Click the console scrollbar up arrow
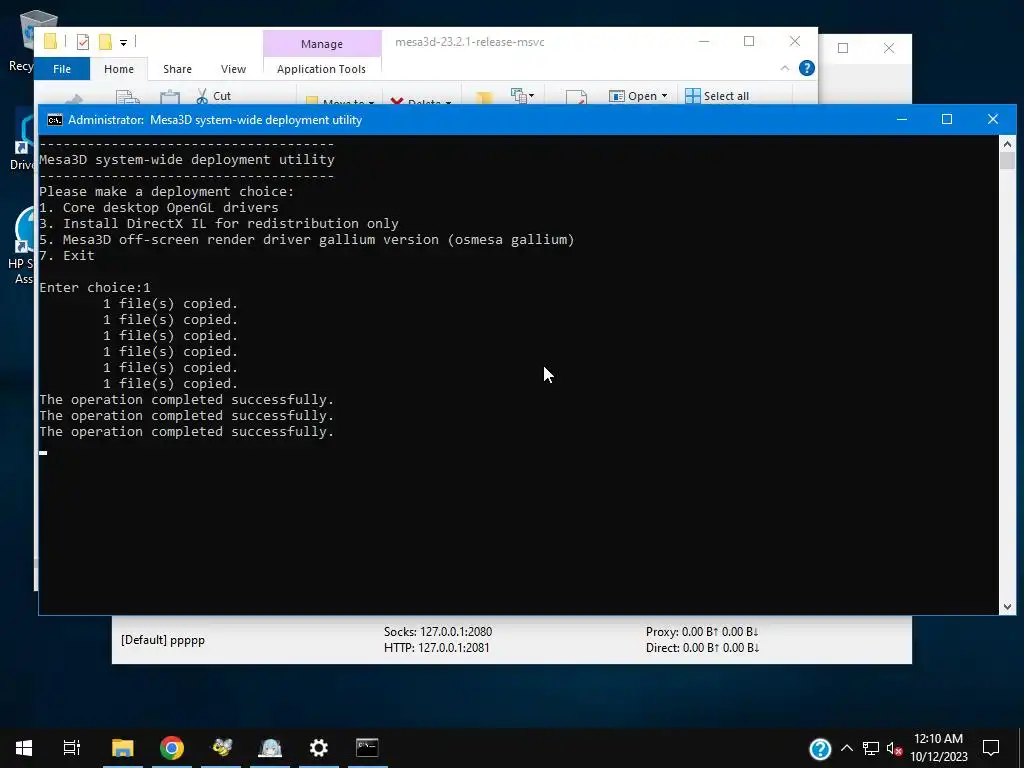 click(1007, 144)
